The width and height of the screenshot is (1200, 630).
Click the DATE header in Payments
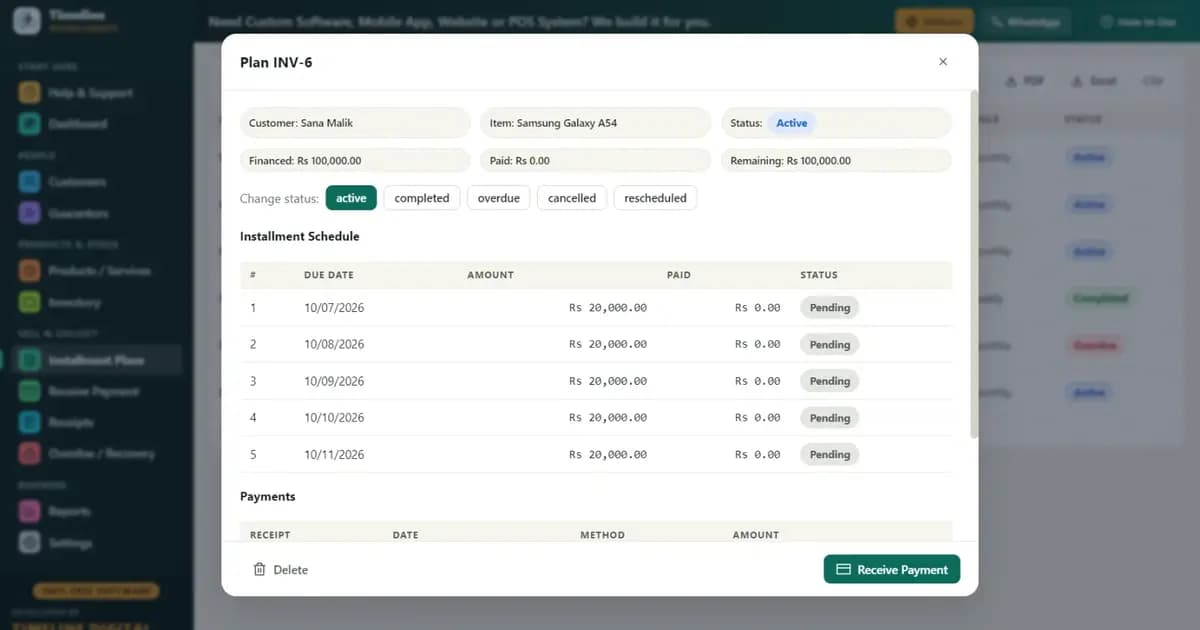(405, 535)
